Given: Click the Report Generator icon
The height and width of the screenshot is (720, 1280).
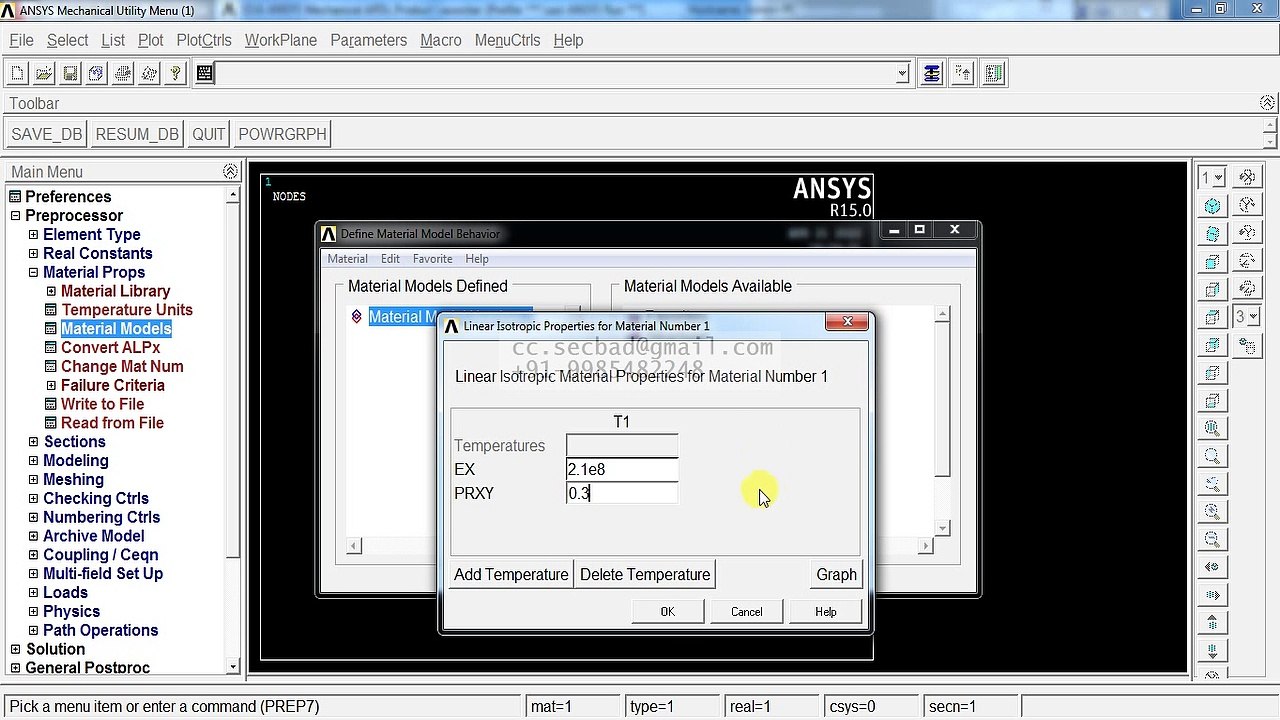Looking at the screenshot, I should tap(149, 73).
